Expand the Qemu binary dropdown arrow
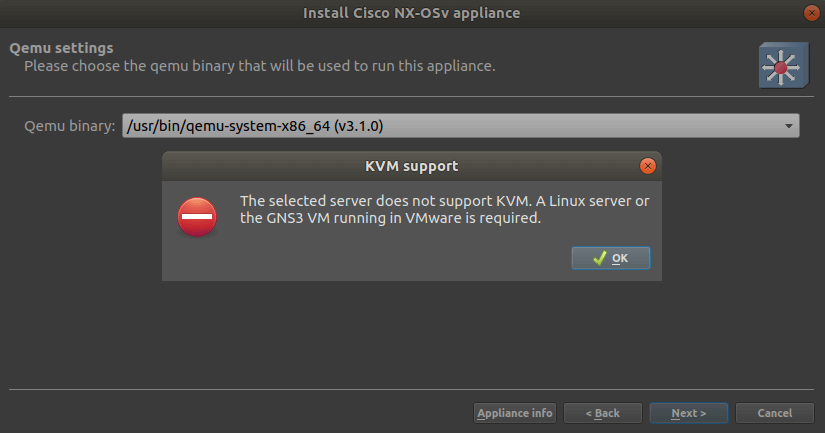 pos(789,126)
